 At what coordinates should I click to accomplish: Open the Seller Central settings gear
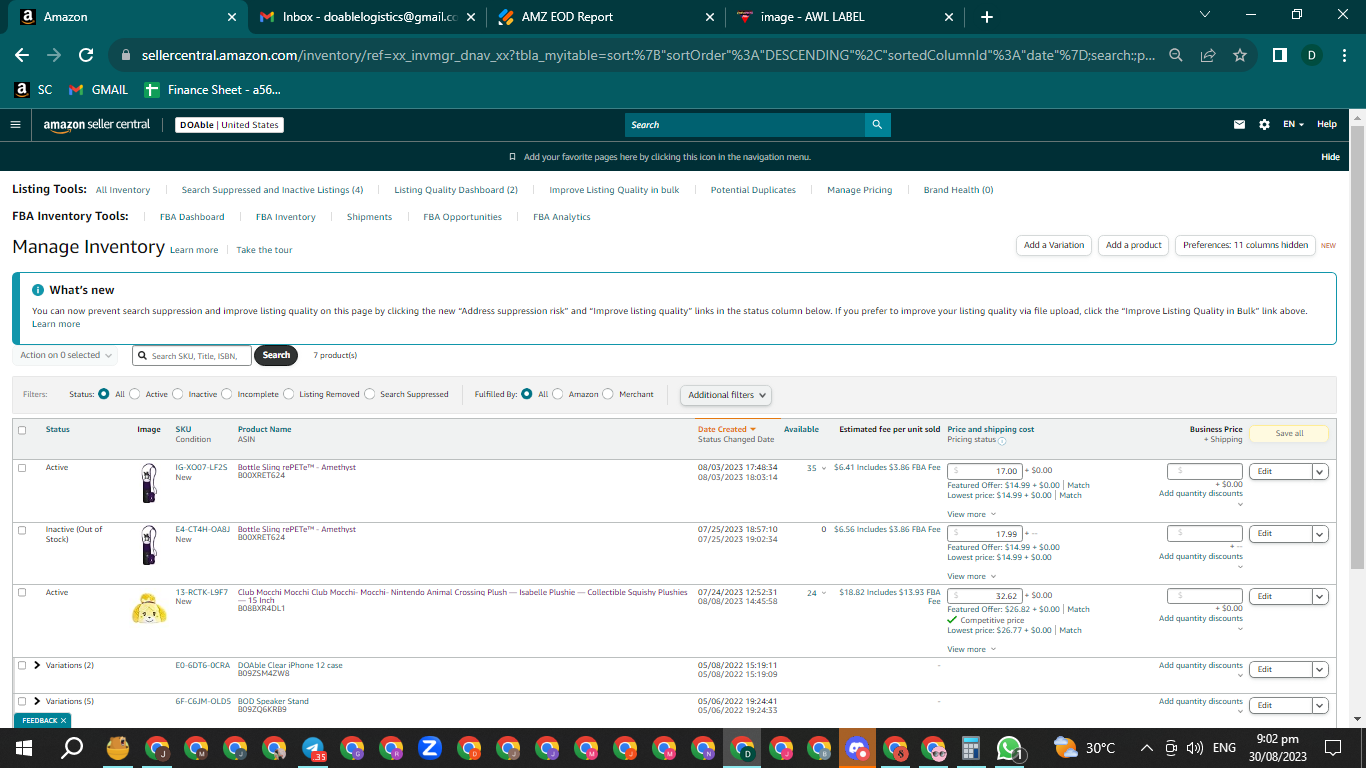[x=1264, y=125]
